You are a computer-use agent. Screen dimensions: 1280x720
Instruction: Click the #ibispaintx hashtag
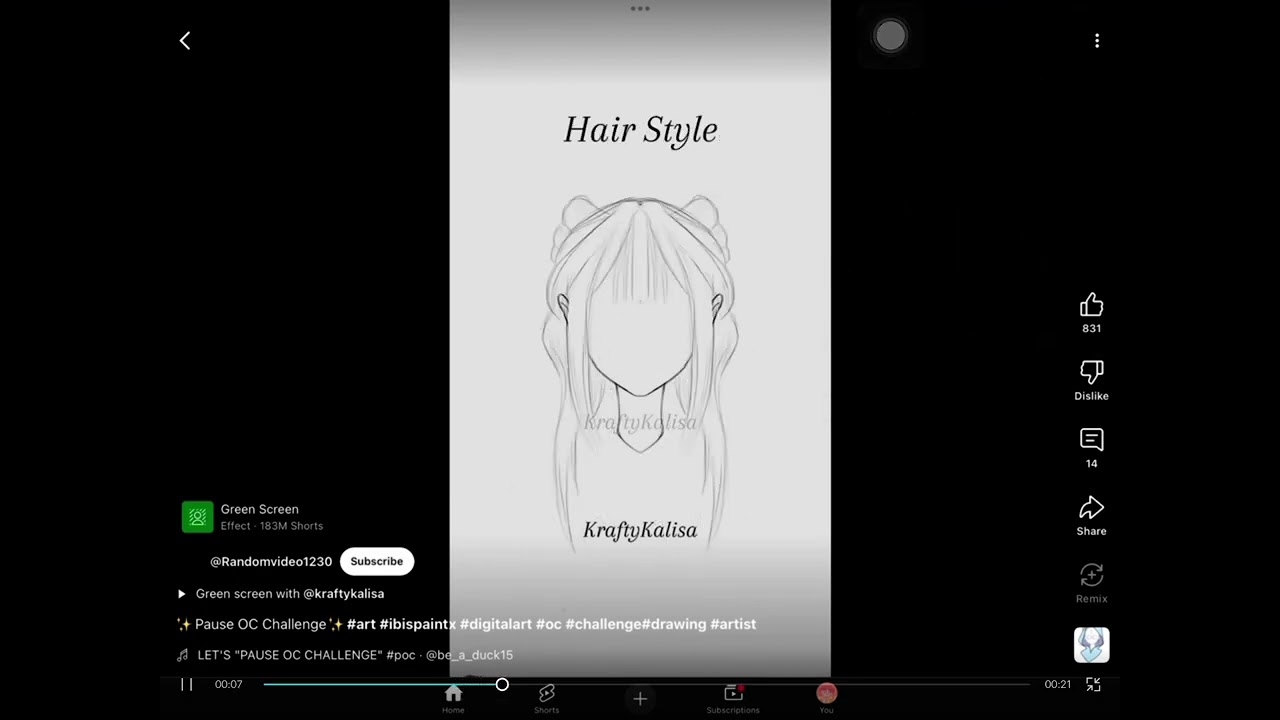418,624
